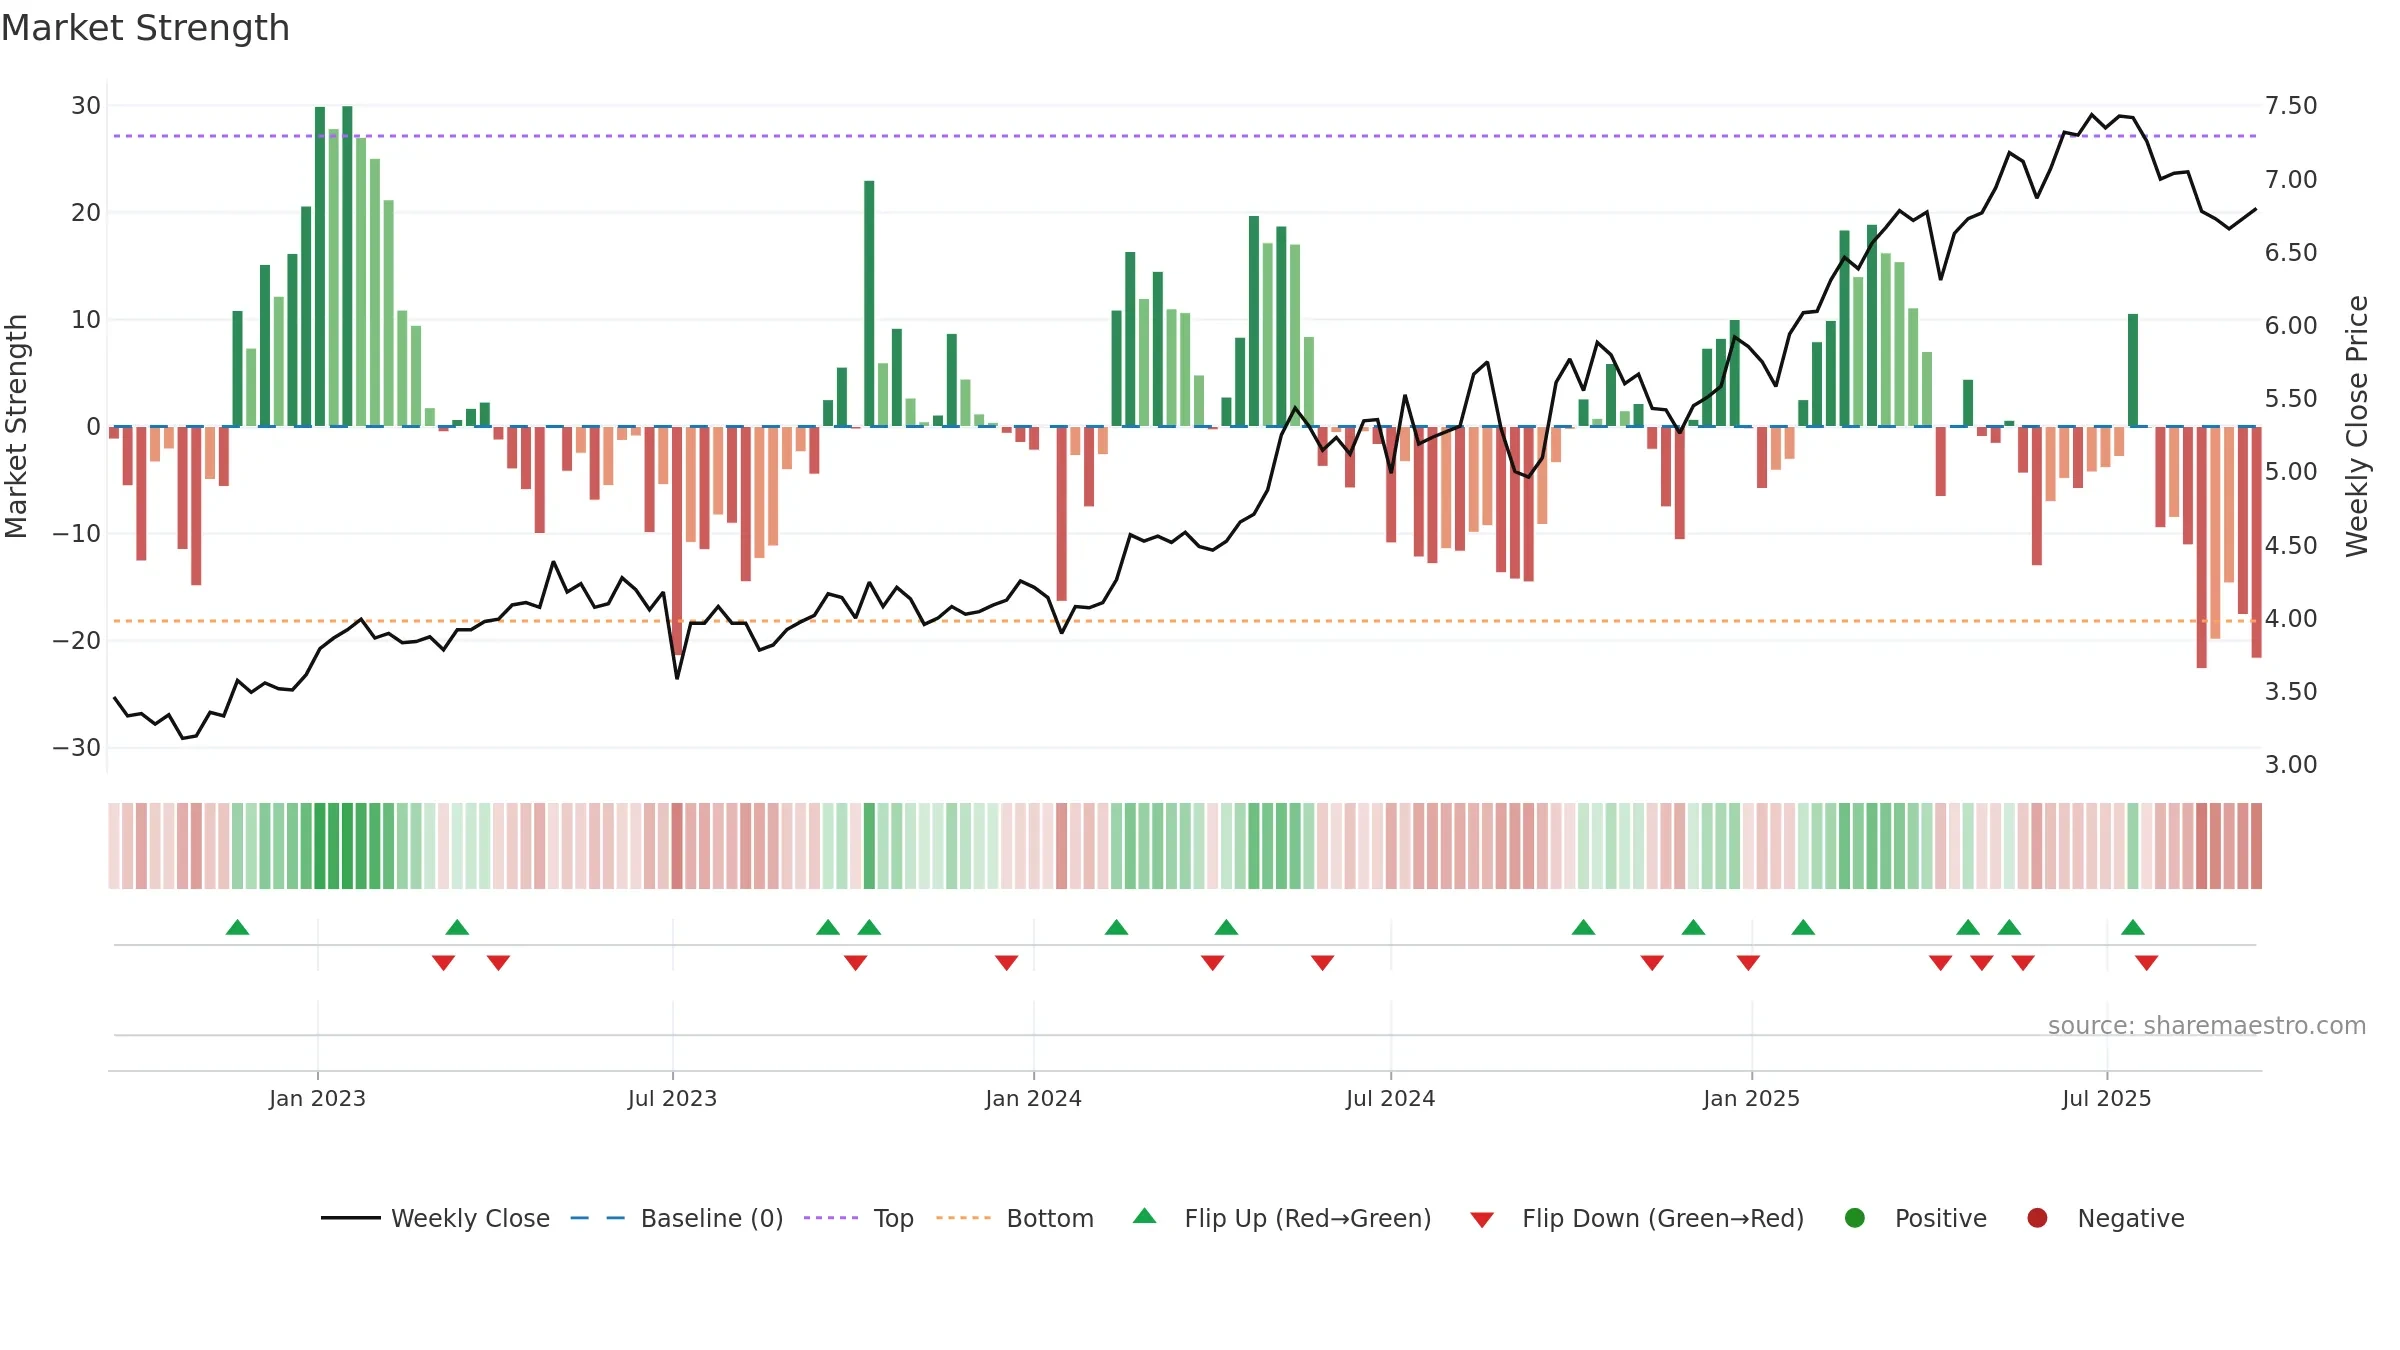Click the Jul 2024 axis label
Screen dimensions: 2400x1350
[1390, 1098]
